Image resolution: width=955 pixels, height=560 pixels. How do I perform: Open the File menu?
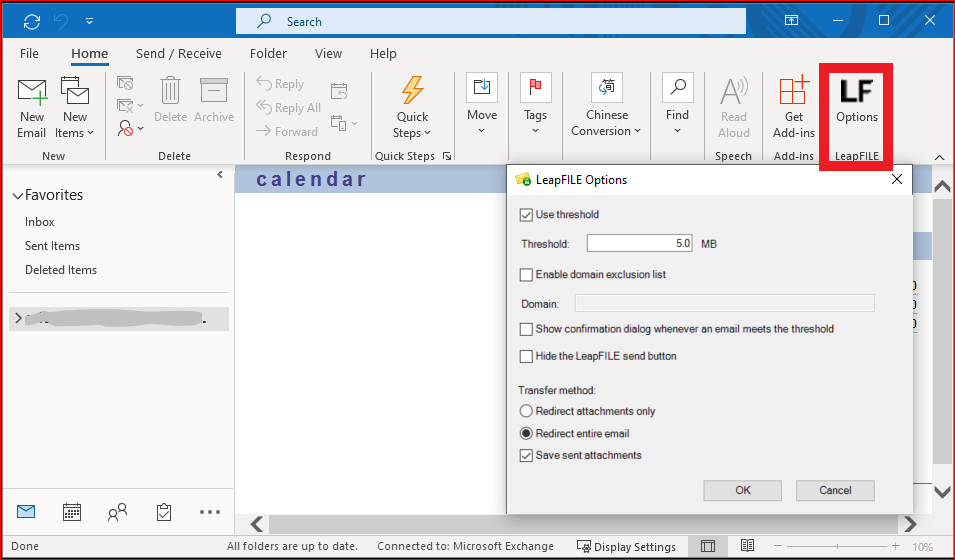pyautogui.click(x=30, y=54)
